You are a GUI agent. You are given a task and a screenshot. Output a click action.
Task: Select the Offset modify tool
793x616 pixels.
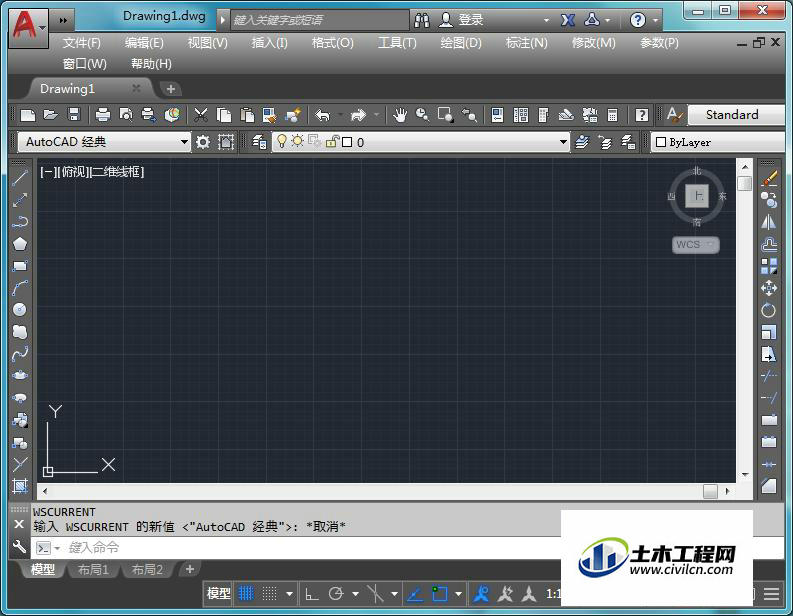coord(769,244)
